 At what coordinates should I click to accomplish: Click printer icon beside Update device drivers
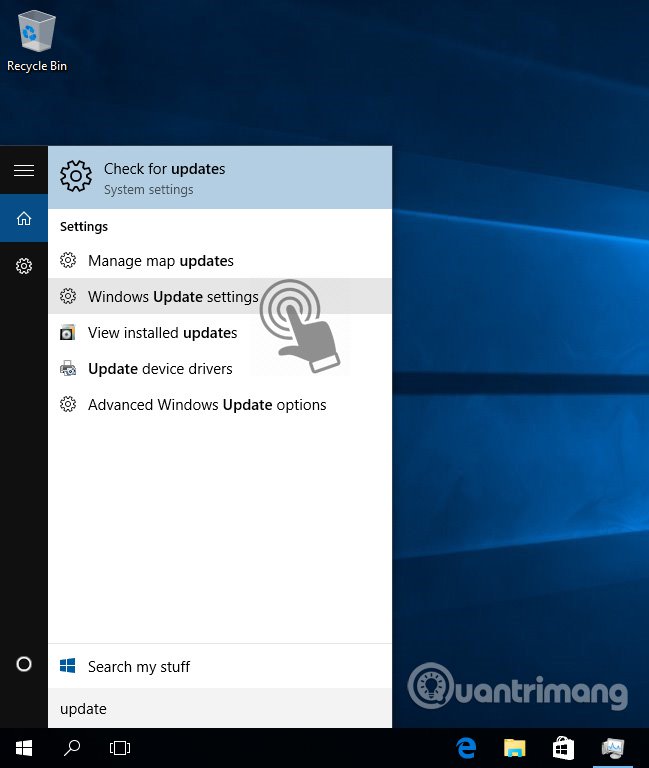[x=68, y=368]
